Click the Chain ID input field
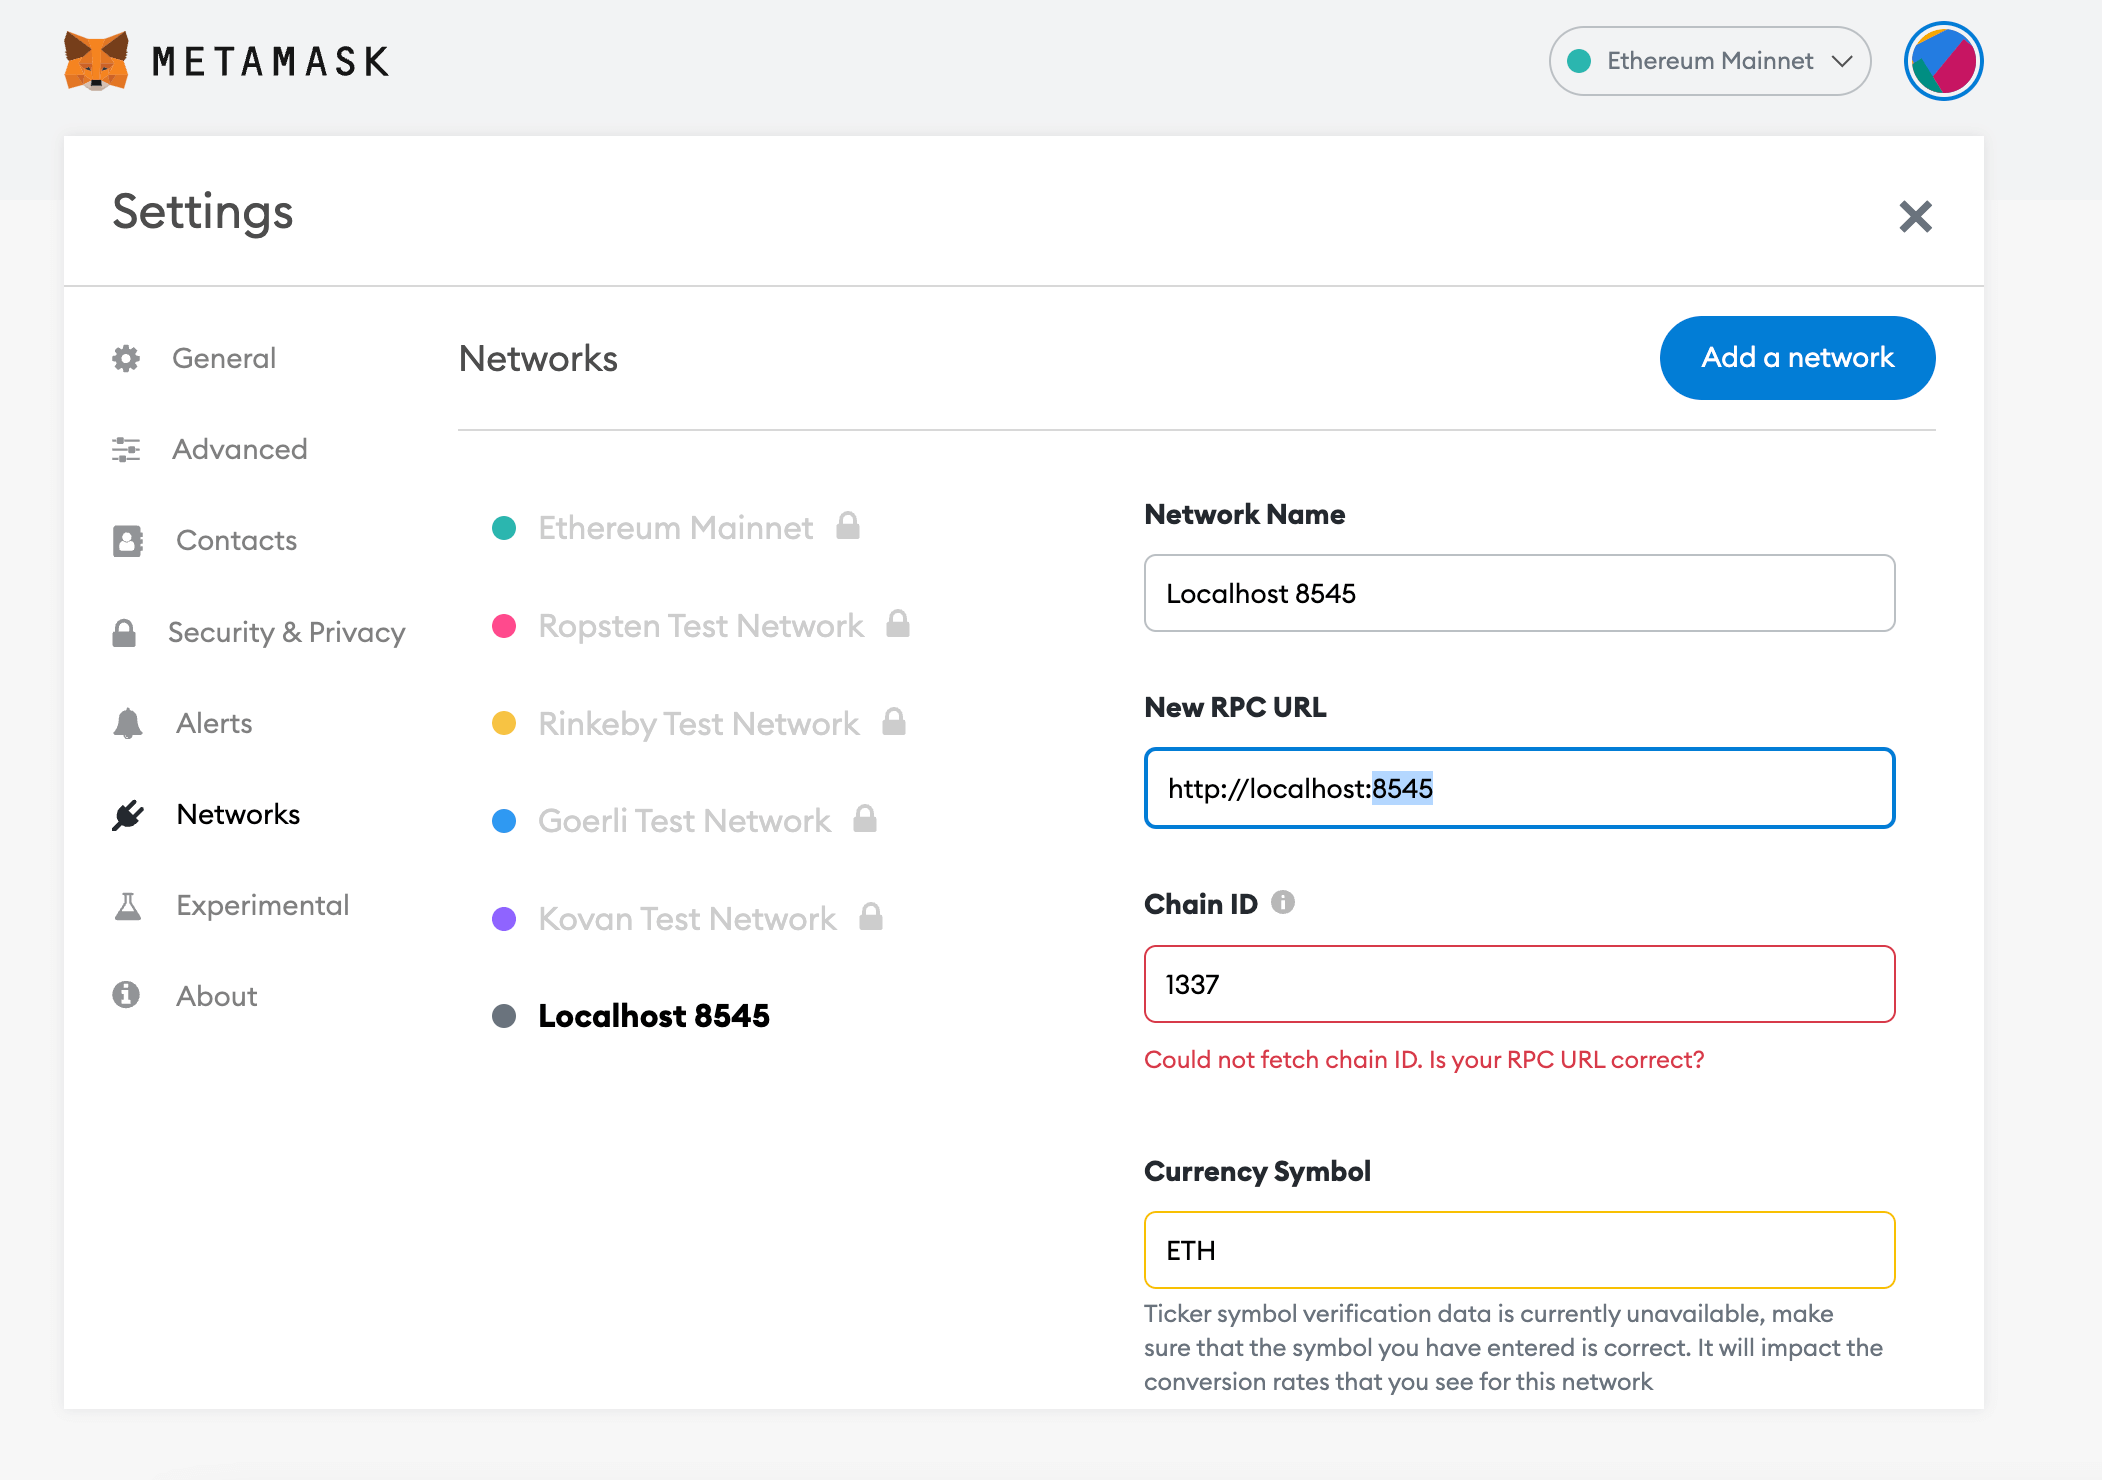This screenshot has height=1480, width=2102. [x=1519, y=984]
